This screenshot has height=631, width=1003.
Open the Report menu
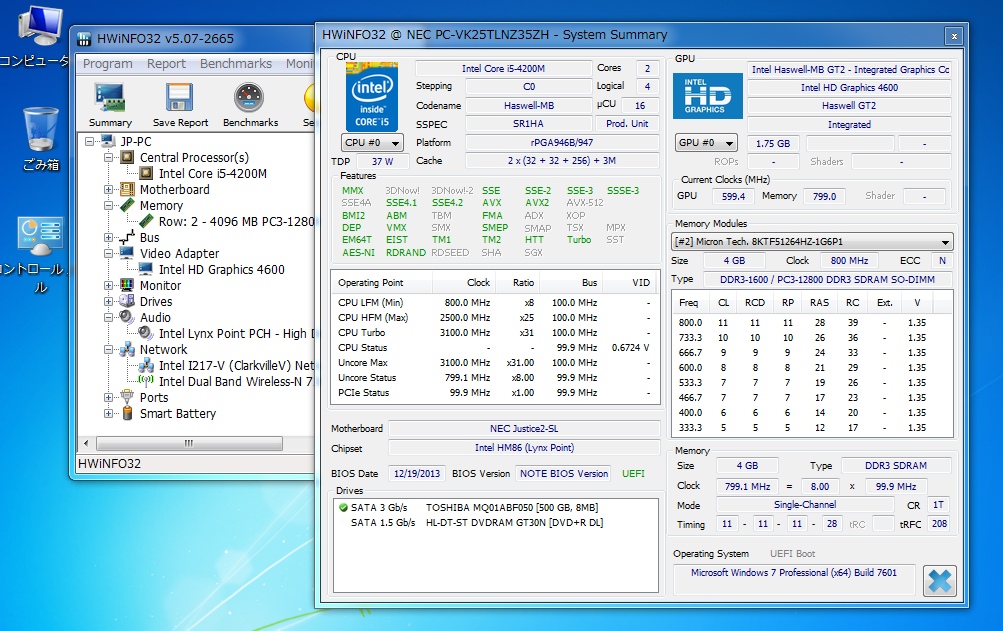coord(166,63)
